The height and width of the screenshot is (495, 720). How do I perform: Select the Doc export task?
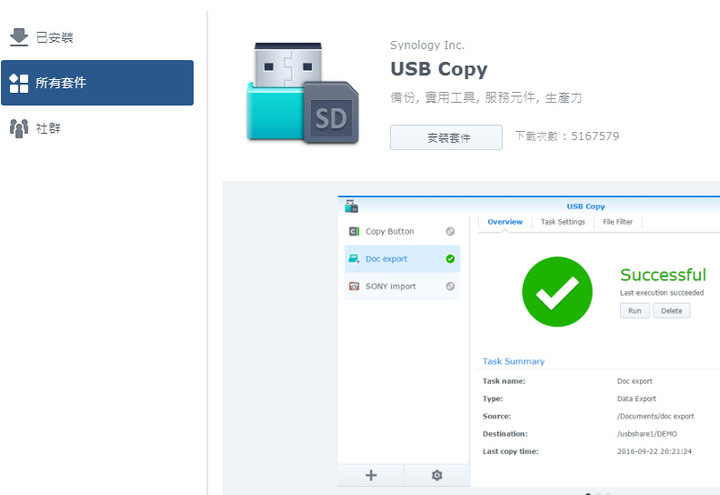click(402, 259)
